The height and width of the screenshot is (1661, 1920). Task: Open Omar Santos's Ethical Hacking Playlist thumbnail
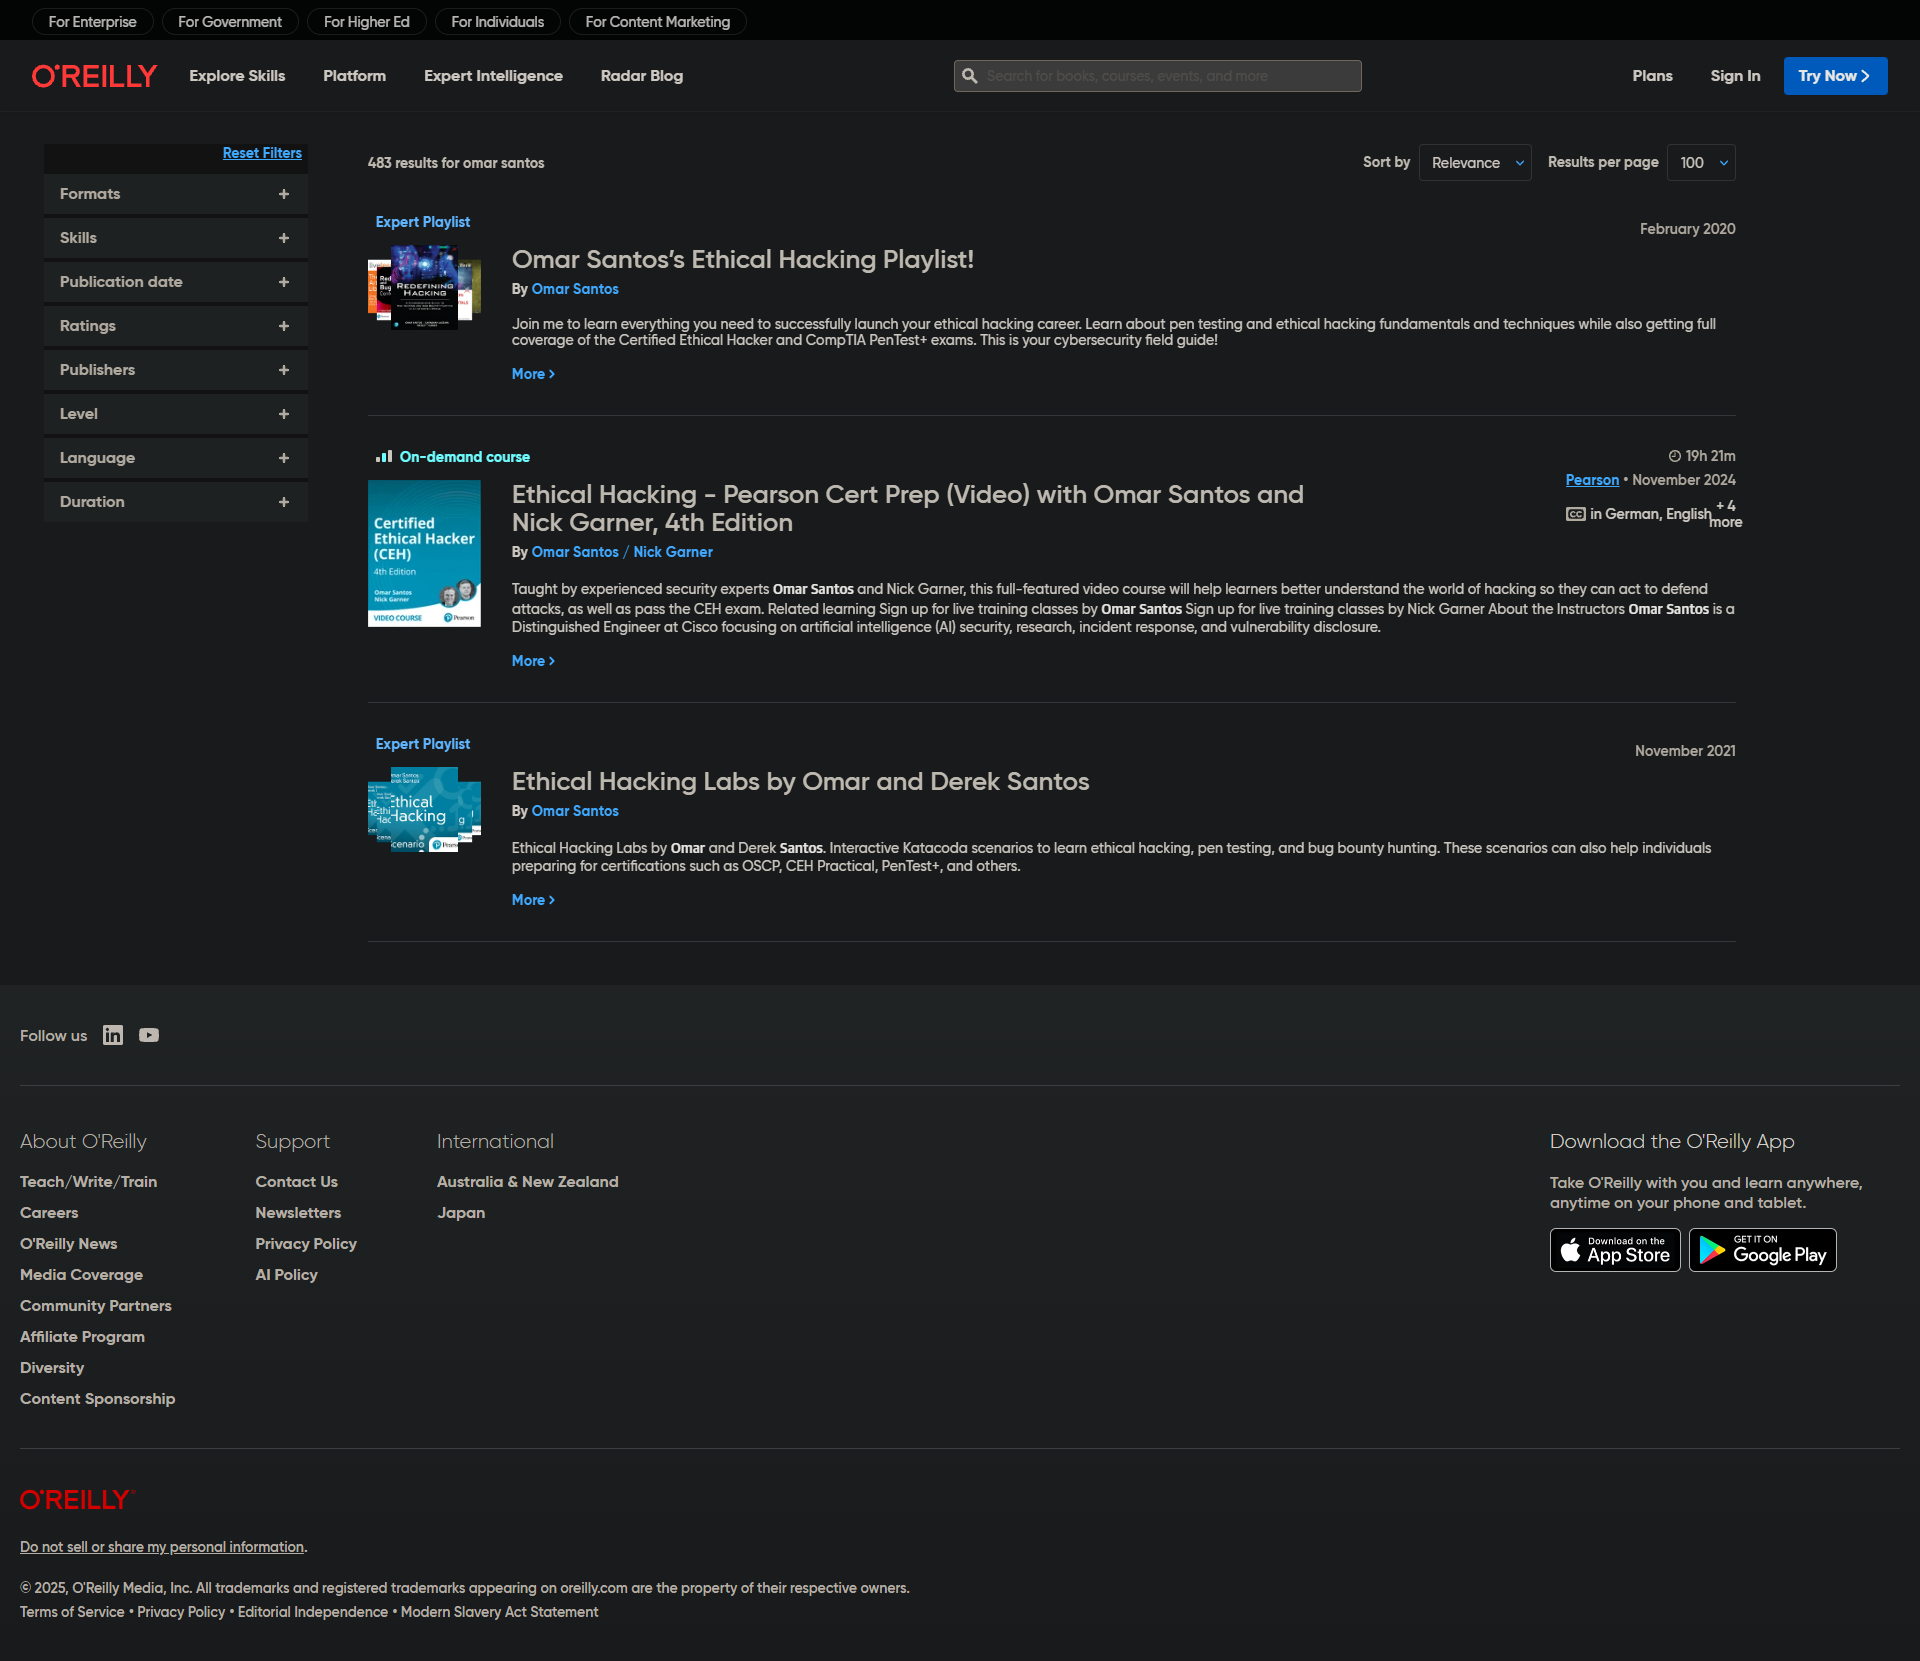pos(424,288)
